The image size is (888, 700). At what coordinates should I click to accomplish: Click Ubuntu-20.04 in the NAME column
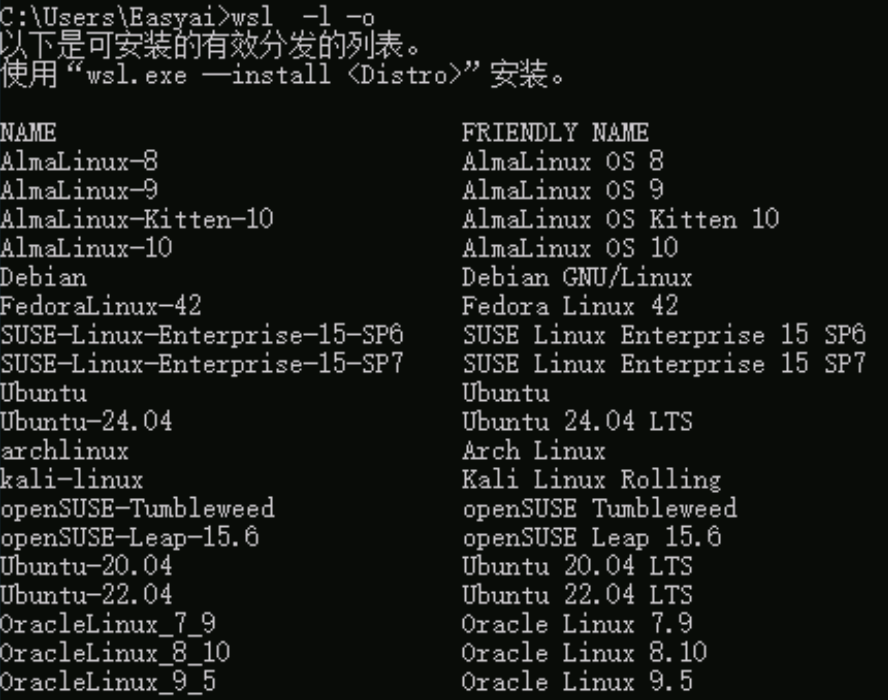[x=86, y=567]
